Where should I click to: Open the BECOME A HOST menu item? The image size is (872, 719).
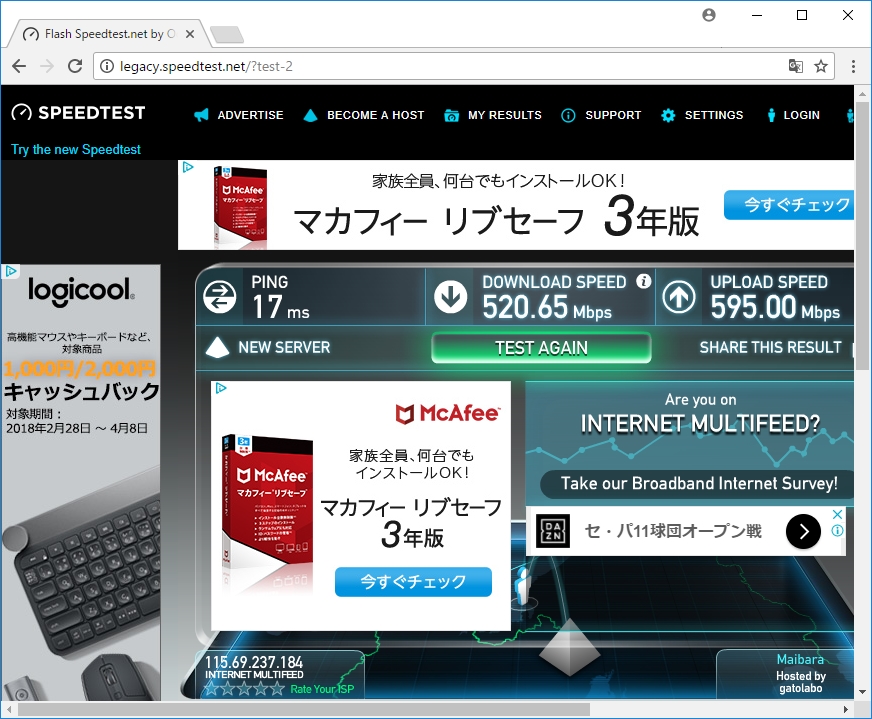pyautogui.click(x=375, y=115)
